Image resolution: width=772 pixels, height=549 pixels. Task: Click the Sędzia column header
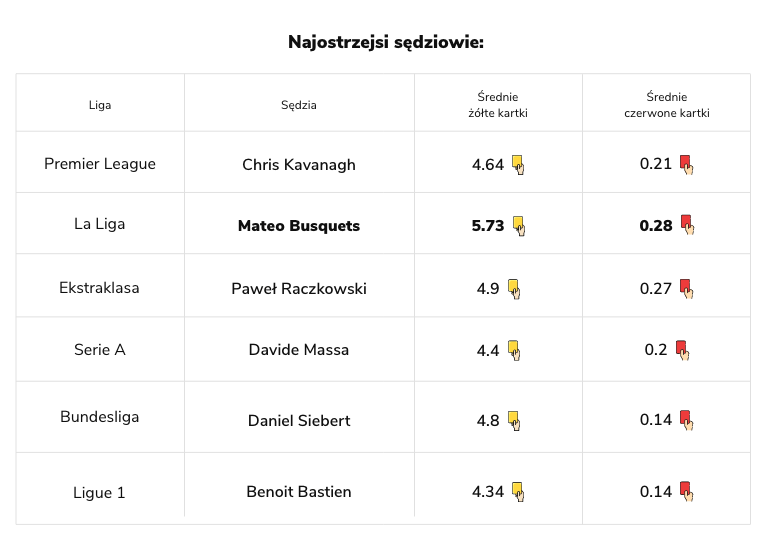[299, 105]
